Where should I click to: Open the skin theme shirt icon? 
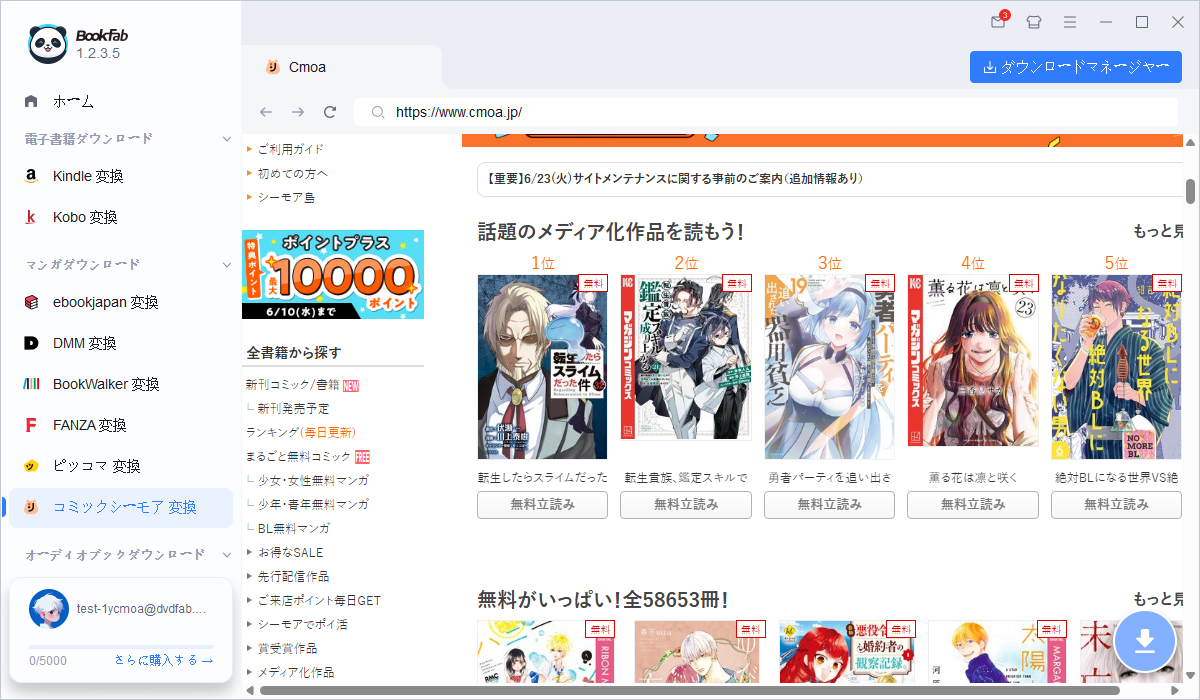click(x=1034, y=22)
